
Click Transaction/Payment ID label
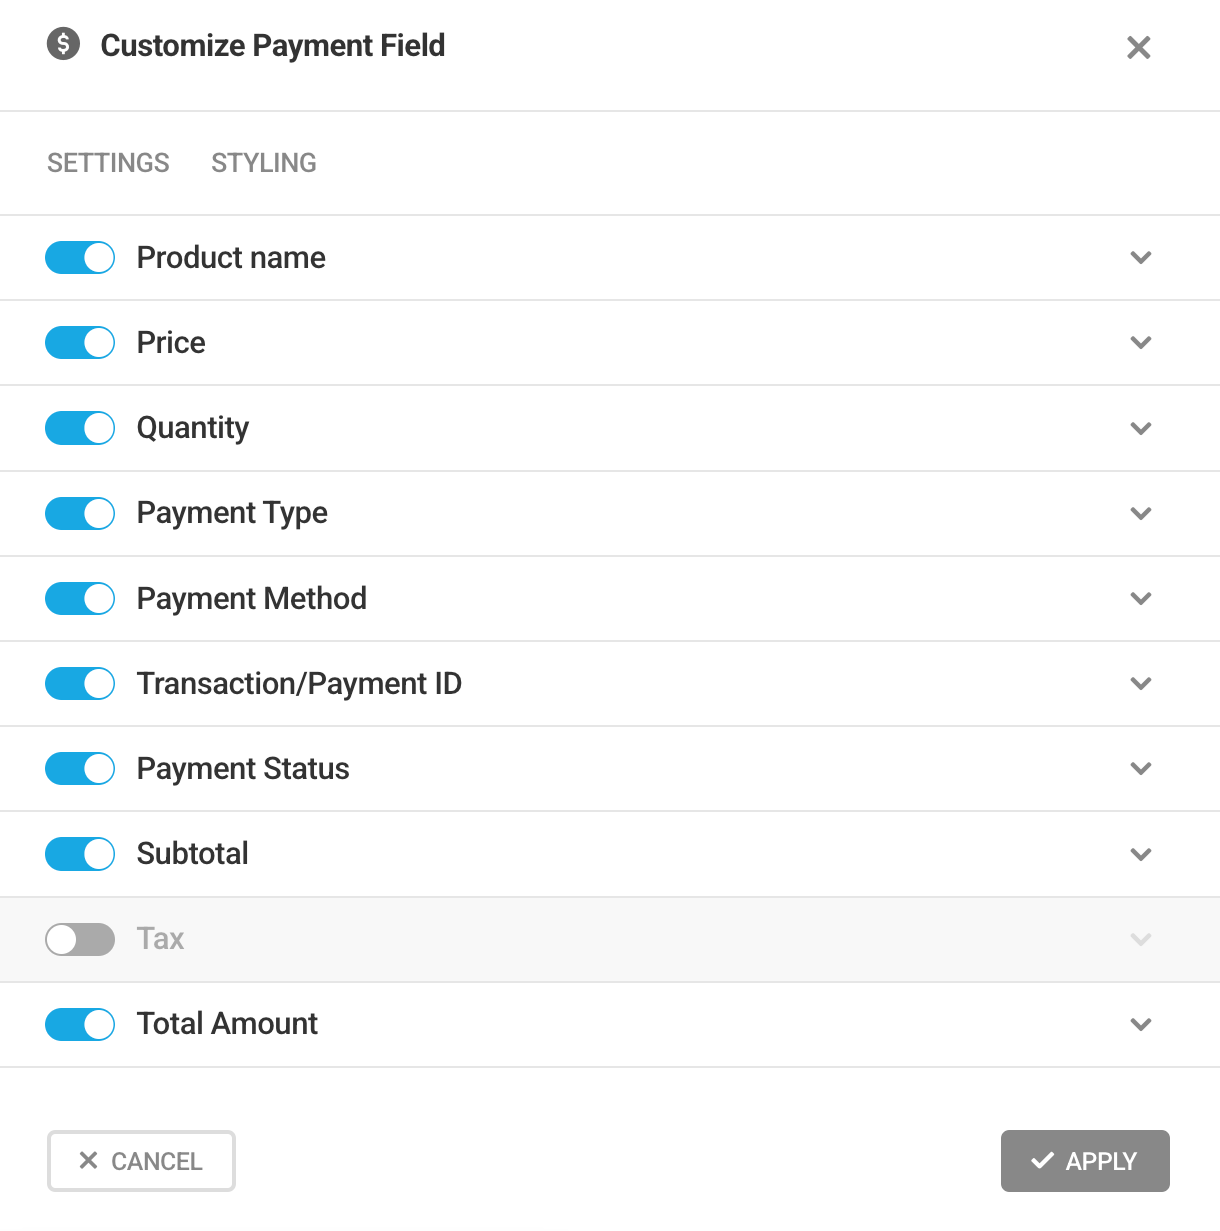(x=299, y=683)
